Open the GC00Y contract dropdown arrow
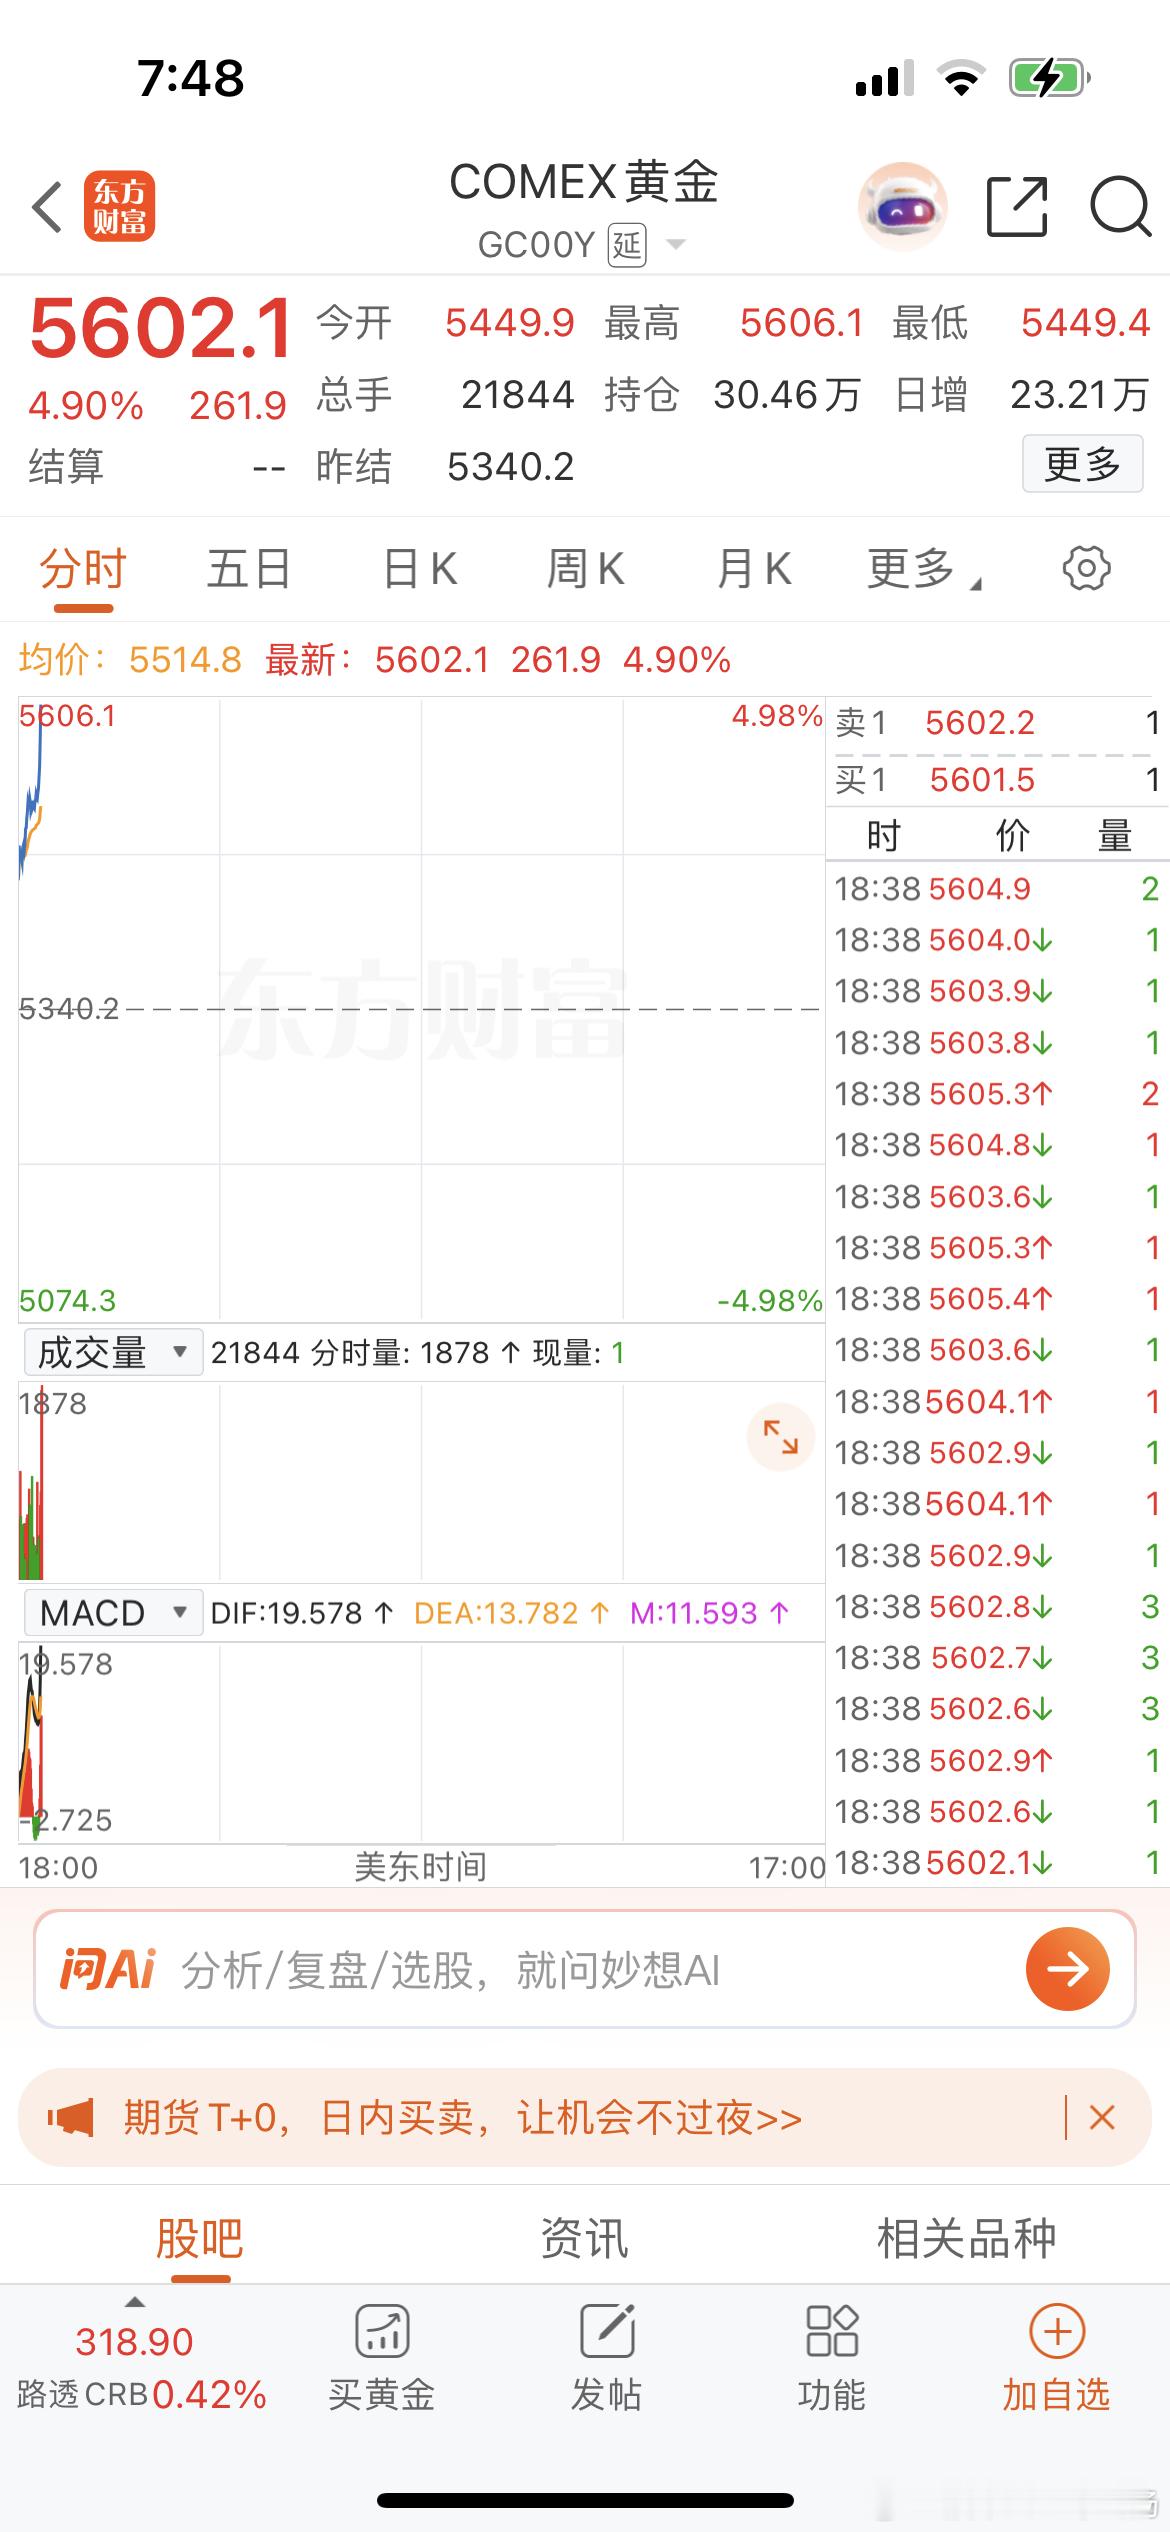Screen dimensions: 1170x2532 coord(676,244)
